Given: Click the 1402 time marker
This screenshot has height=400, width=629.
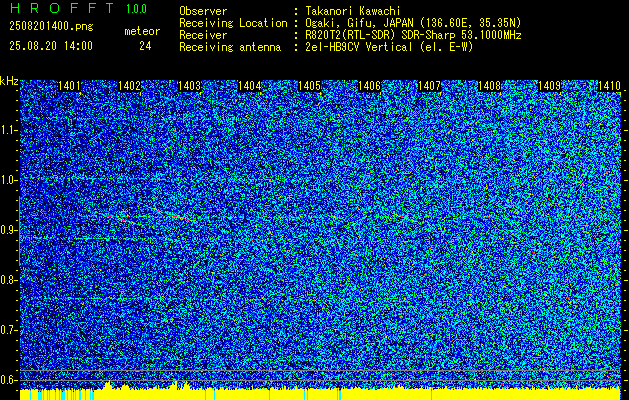Looking at the screenshot, I should [x=130, y=86].
